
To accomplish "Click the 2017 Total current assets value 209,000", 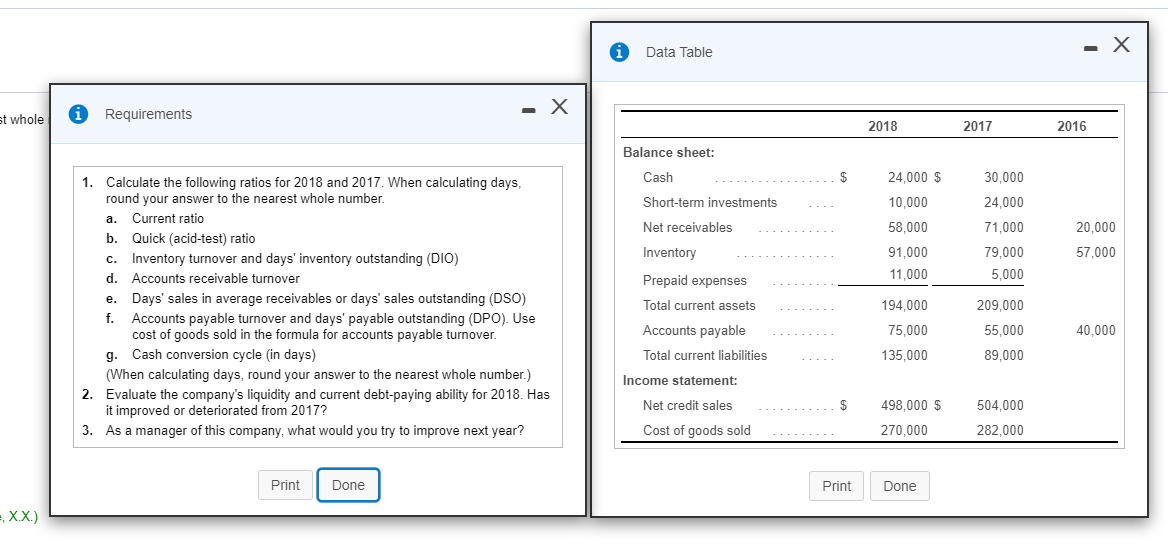I will (x=1000, y=306).
